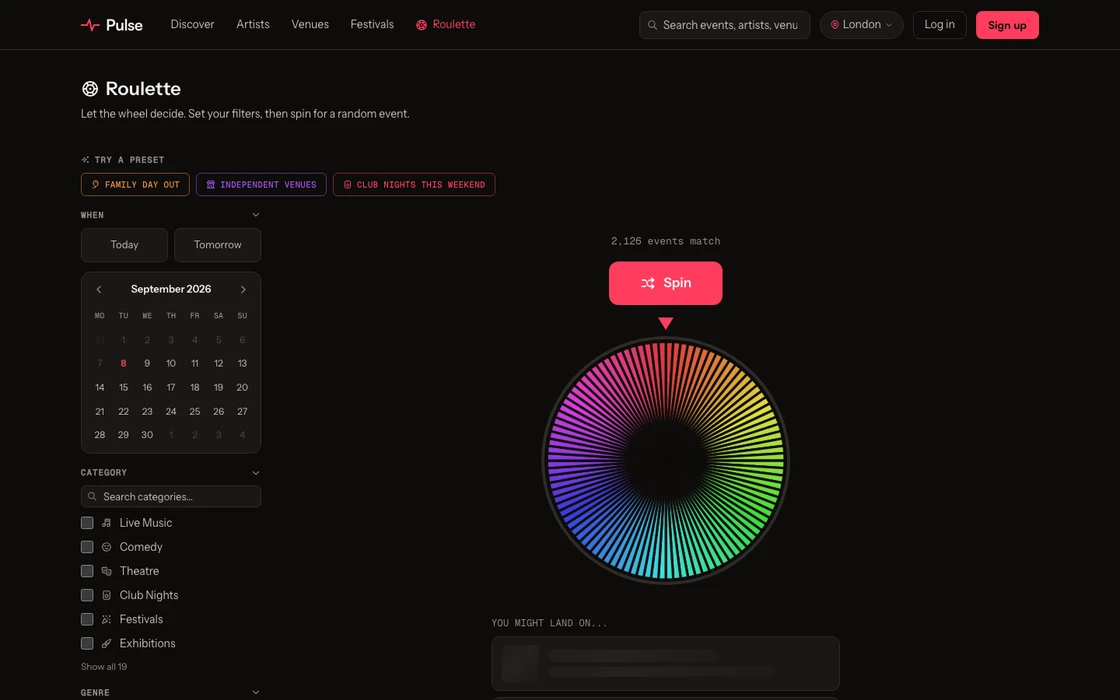Viewport: 1120px width, 700px height.
Task: Open the London location dropdown
Action: pyautogui.click(x=861, y=25)
